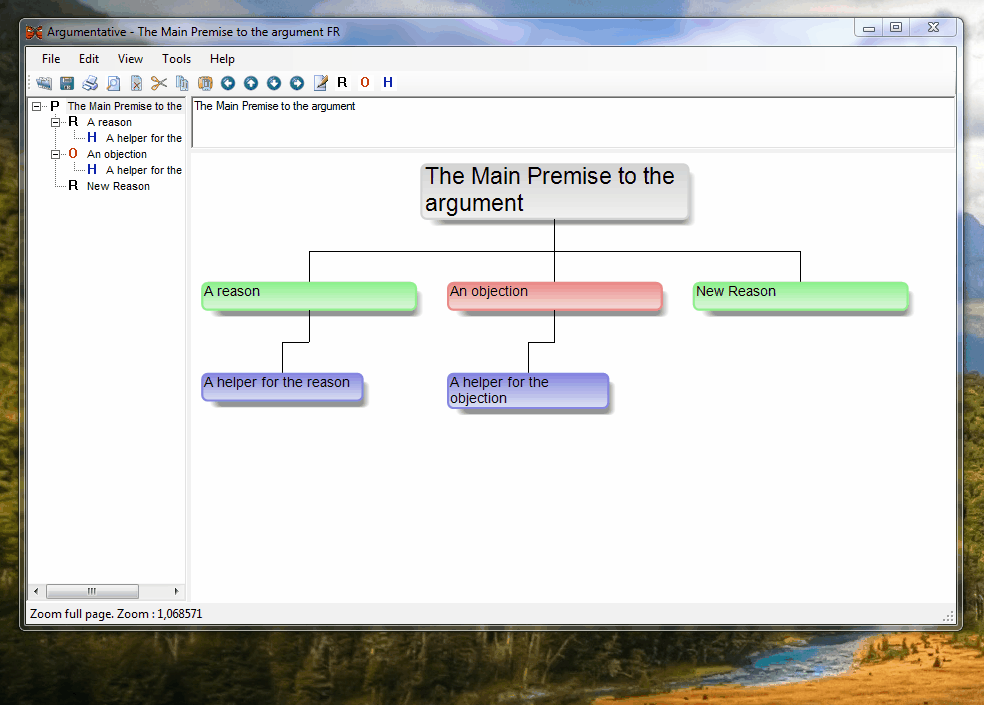The width and height of the screenshot is (984, 705).
Task: Click the green 'New Reason' box
Action: tap(800, 296)
